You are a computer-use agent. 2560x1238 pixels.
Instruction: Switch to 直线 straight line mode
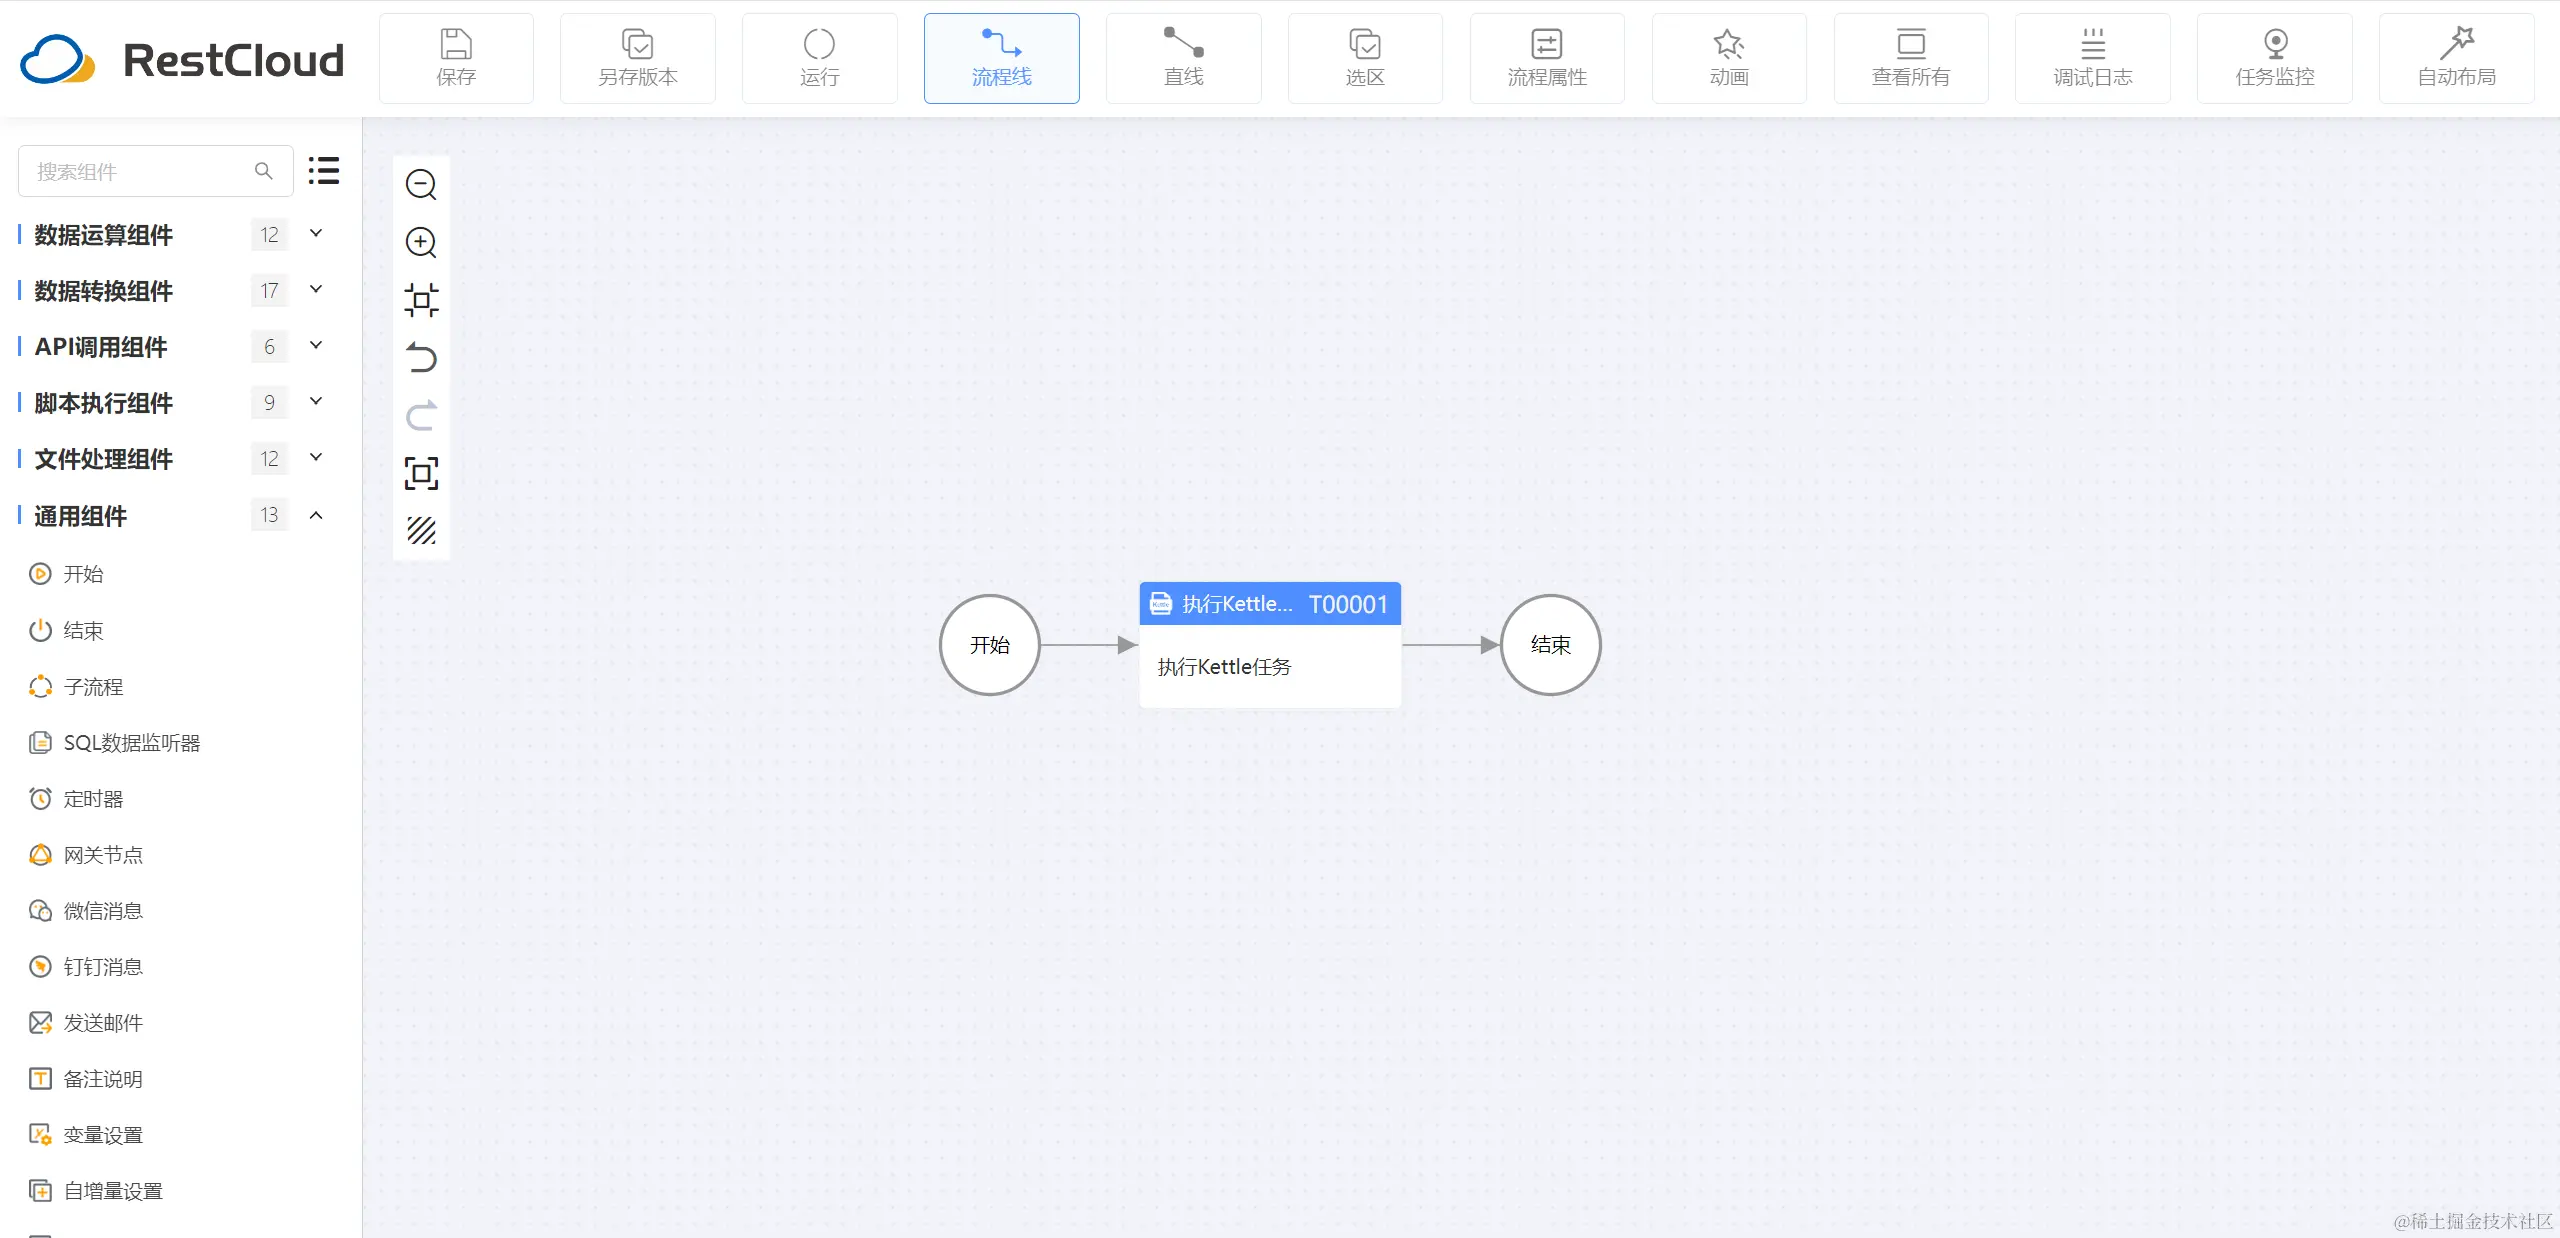1183,58
